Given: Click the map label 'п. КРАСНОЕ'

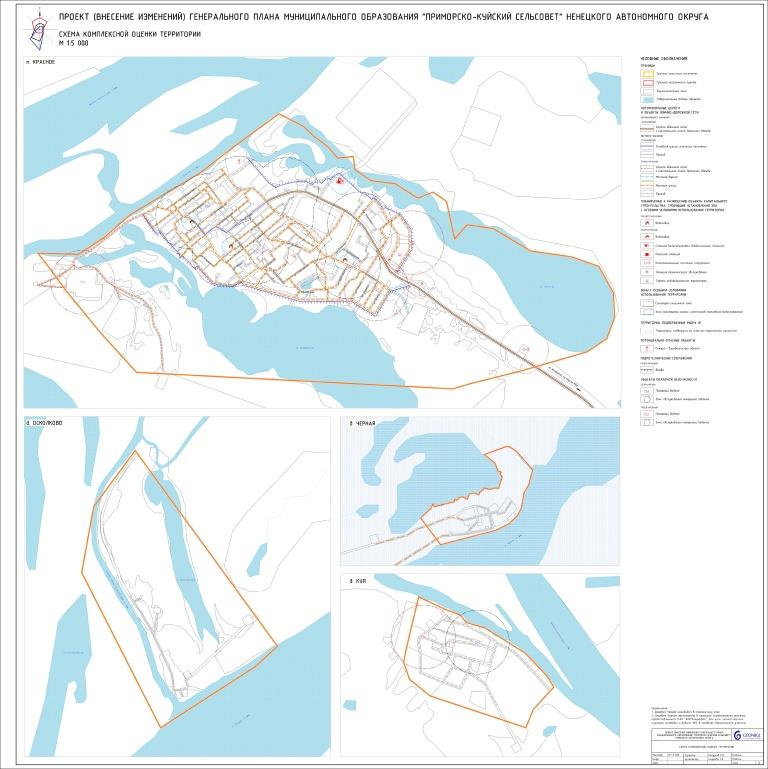Looking at the screenshot, I should [x=41, y=62].
